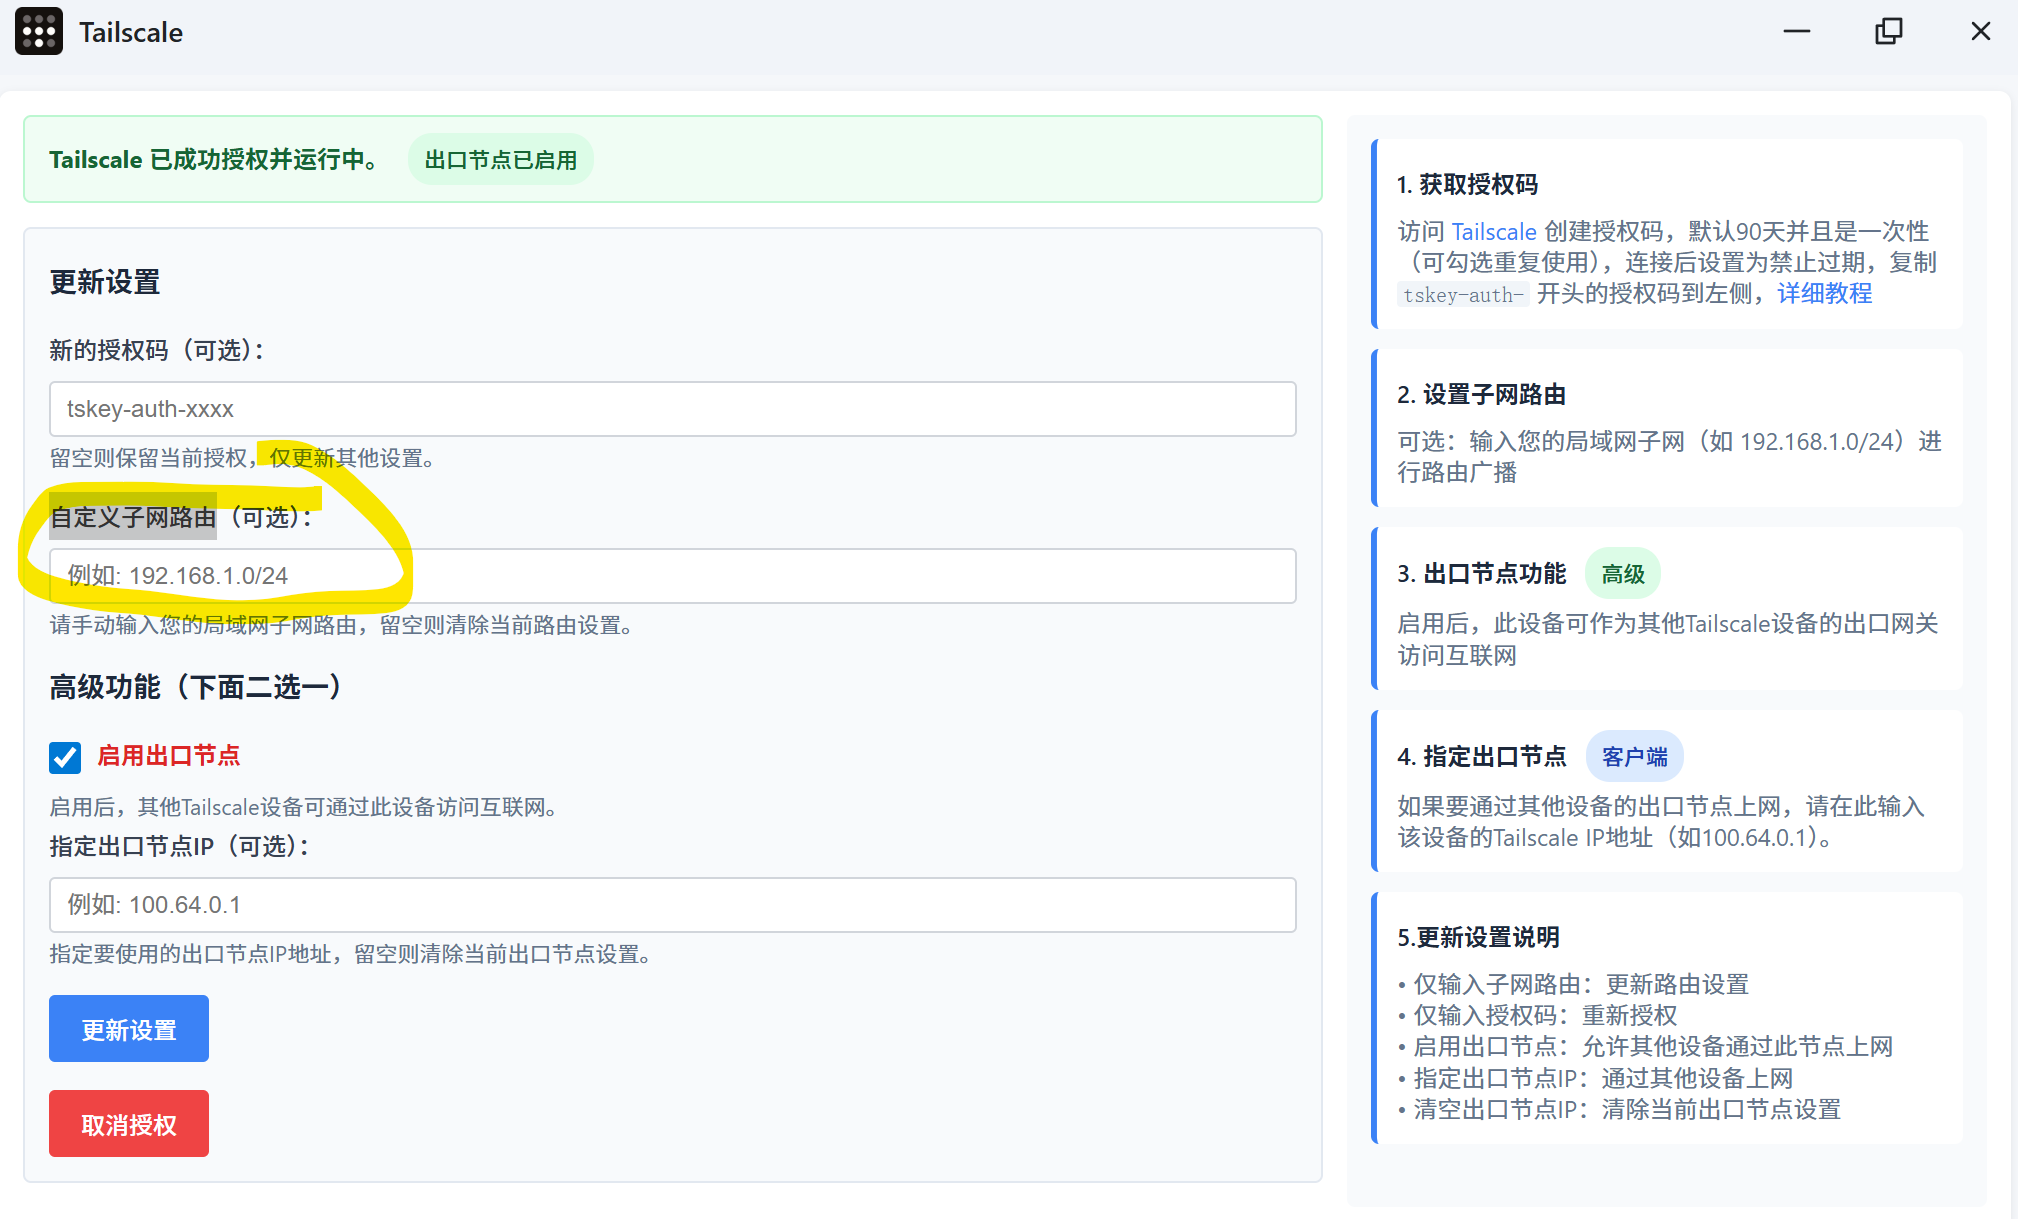Viewport: 2018px width, 1219px height.
Task: Click the 5.更新设置说明 heading
Action: click(x=1478, y=938)
